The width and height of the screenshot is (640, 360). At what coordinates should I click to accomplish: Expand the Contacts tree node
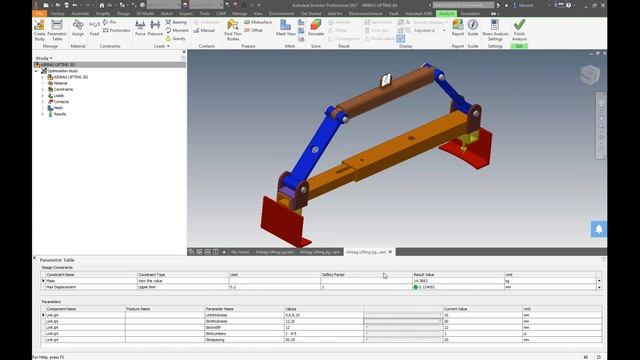pos(43,102)
